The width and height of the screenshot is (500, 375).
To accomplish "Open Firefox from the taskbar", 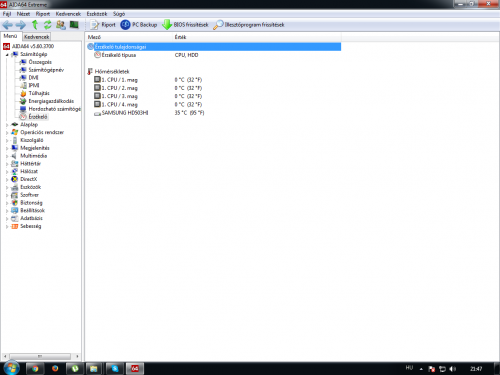I will click(x=55, y=368).
